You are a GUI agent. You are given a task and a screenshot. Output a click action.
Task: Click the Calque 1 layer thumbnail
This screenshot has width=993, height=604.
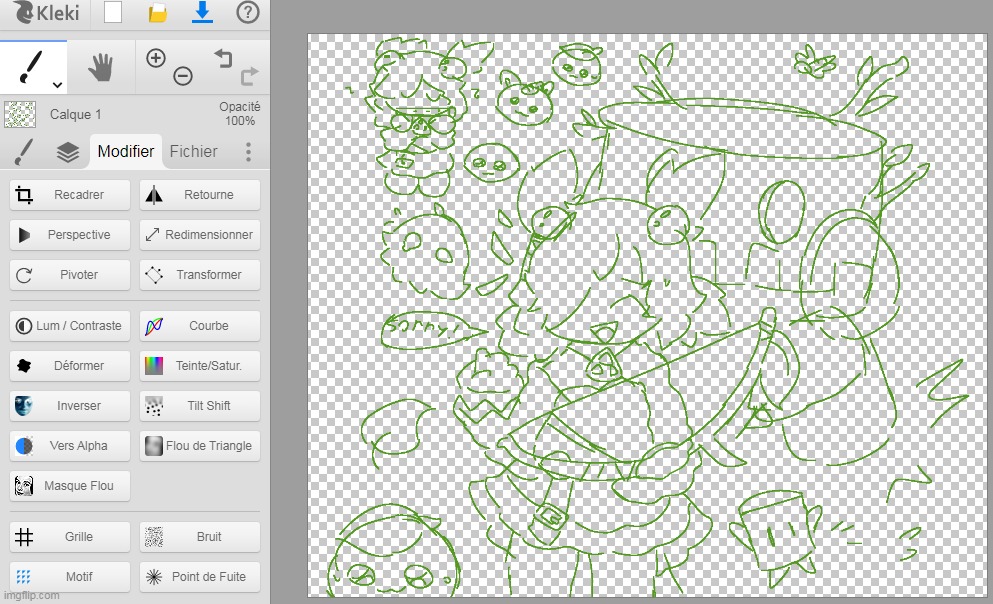[20, 115]
